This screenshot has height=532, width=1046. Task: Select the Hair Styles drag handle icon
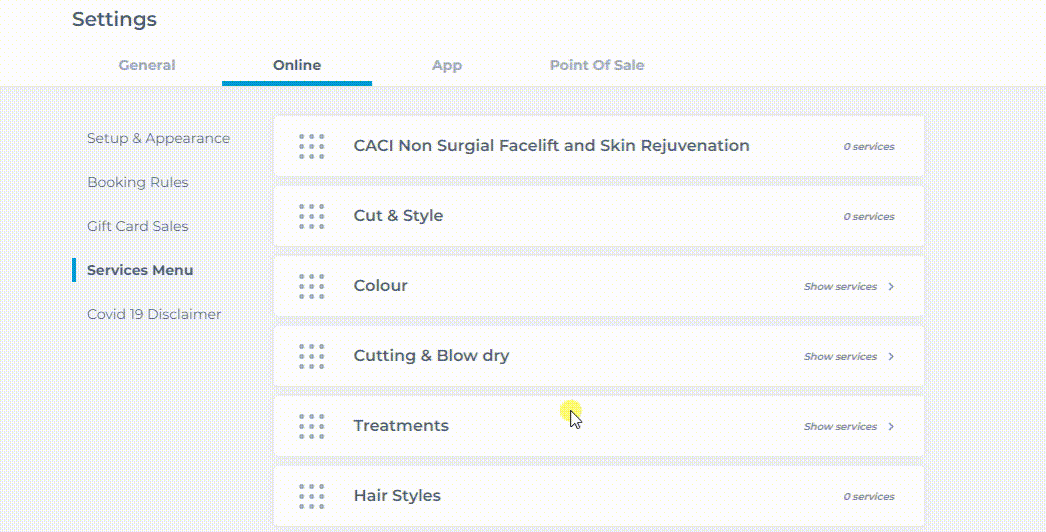click(x=312, y=497)
